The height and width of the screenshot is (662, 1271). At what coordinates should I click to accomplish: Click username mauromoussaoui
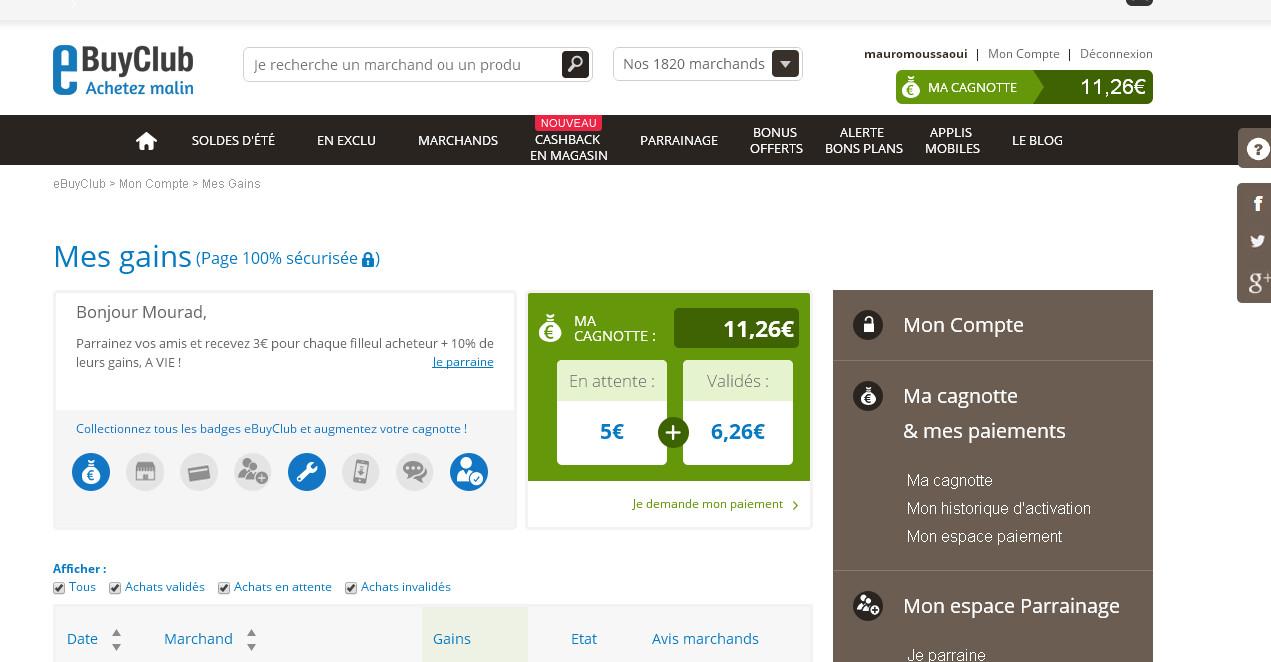click(x=916, y=54)
